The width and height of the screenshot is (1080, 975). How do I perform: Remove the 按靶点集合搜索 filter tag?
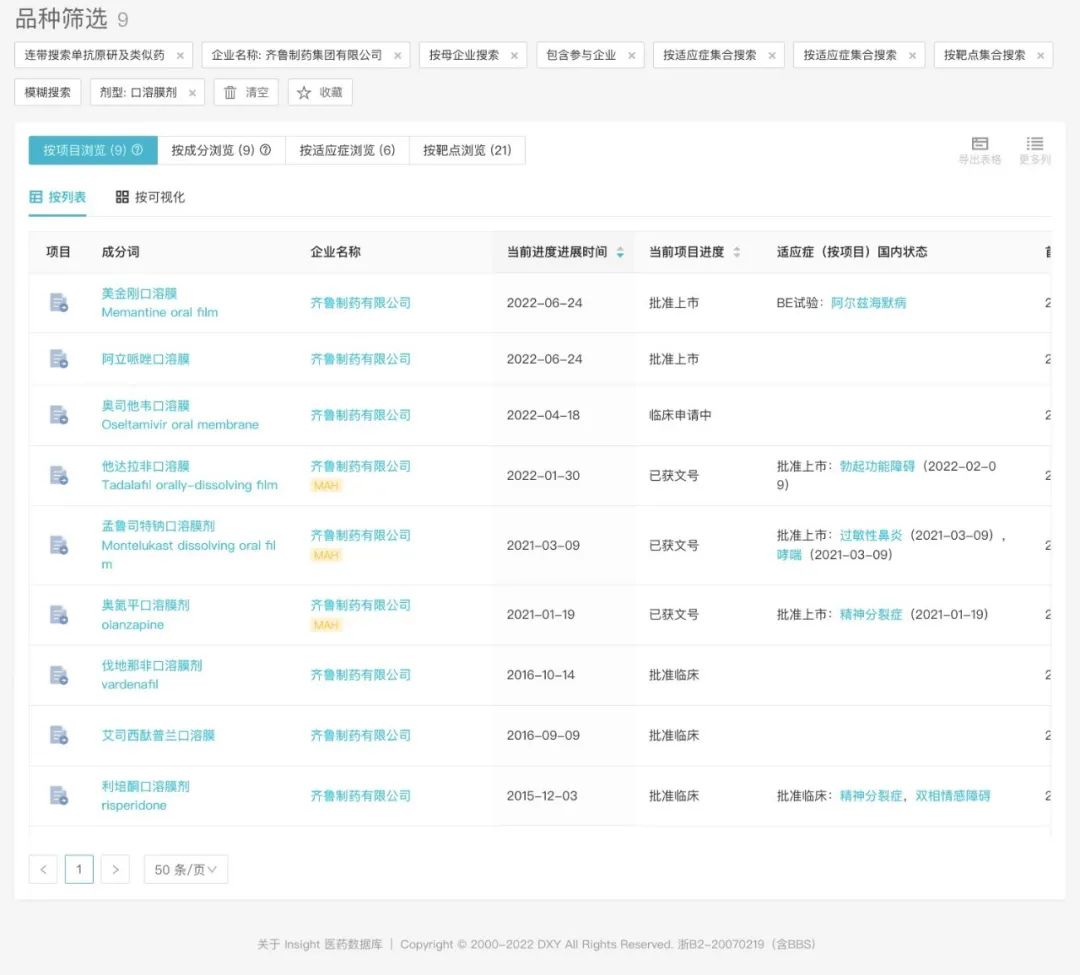(x=1040, y=56)
